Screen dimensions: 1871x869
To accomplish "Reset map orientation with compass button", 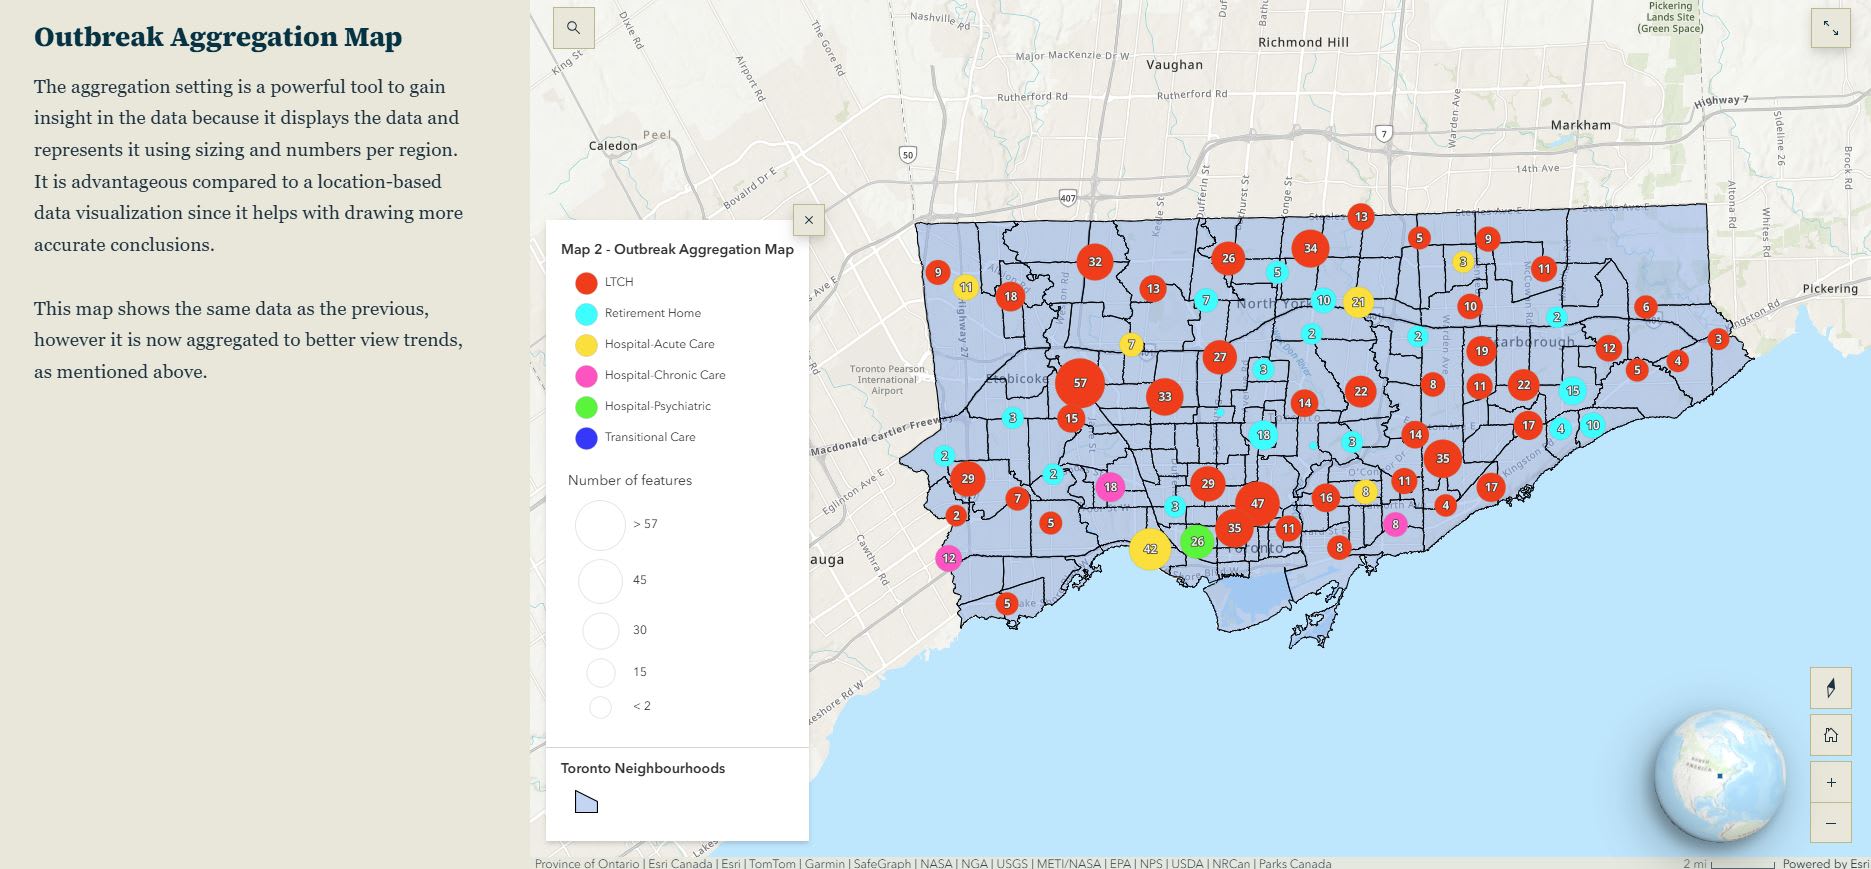I will click(x=1831, y=688).
